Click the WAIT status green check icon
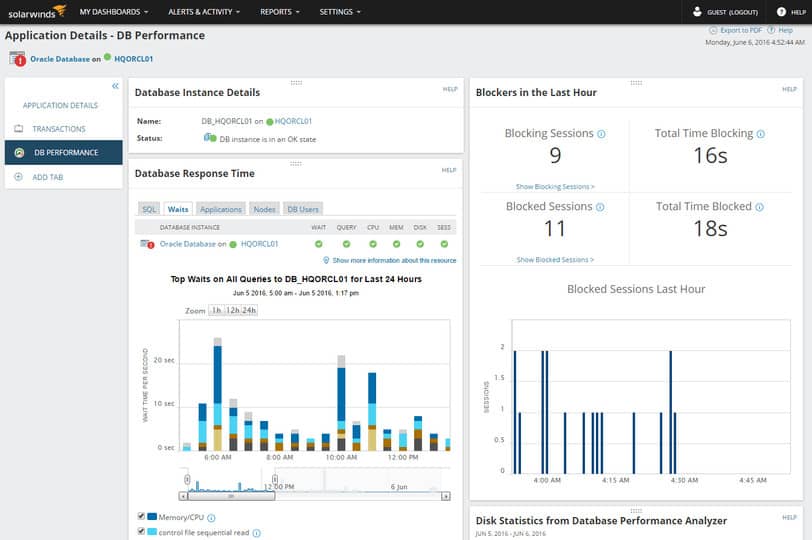 pos(318,244)
